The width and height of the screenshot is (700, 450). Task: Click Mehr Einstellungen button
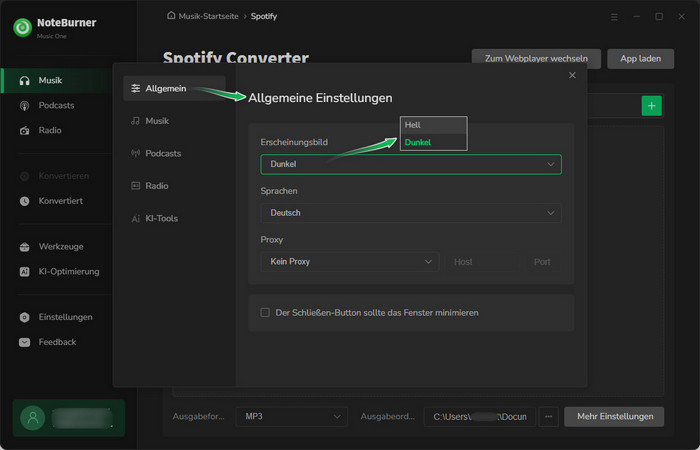[x=614, y=417]
